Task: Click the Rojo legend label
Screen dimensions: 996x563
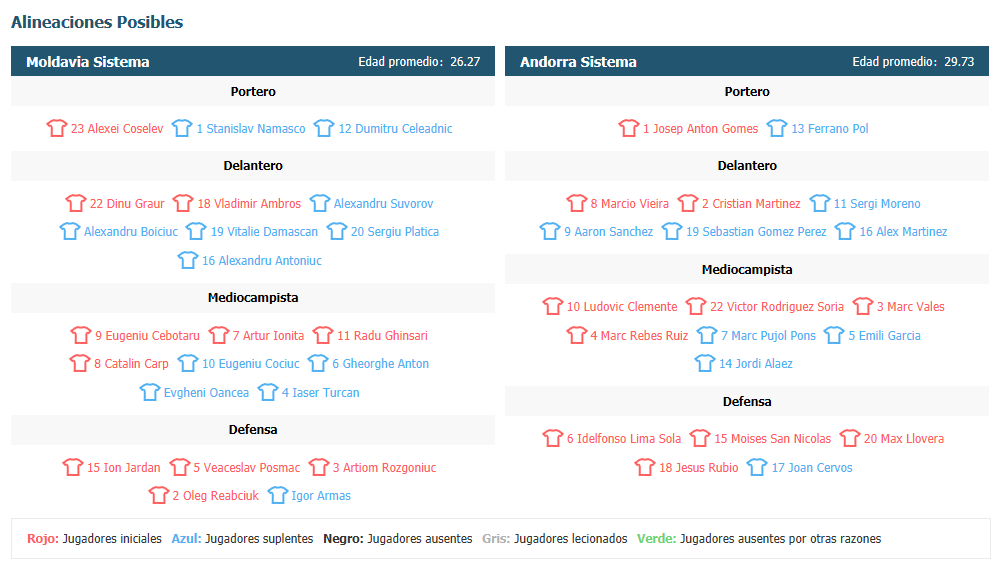Action: coord(43,539)
